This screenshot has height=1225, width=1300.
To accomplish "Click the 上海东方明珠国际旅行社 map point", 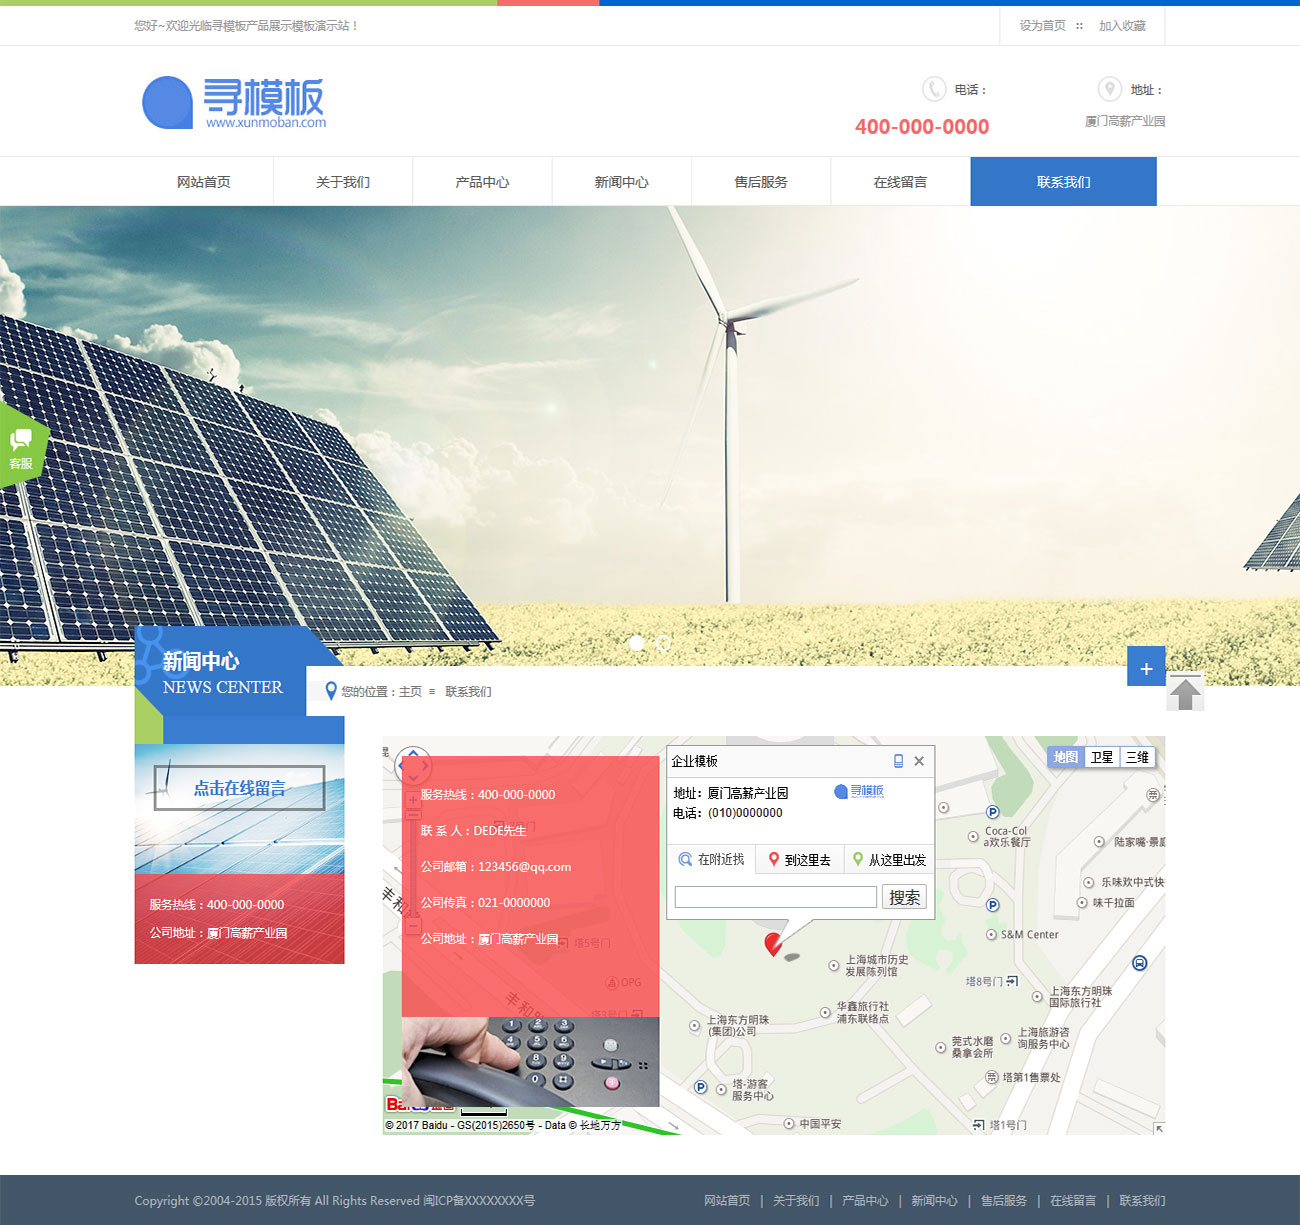I will [x=1037, y=997].
